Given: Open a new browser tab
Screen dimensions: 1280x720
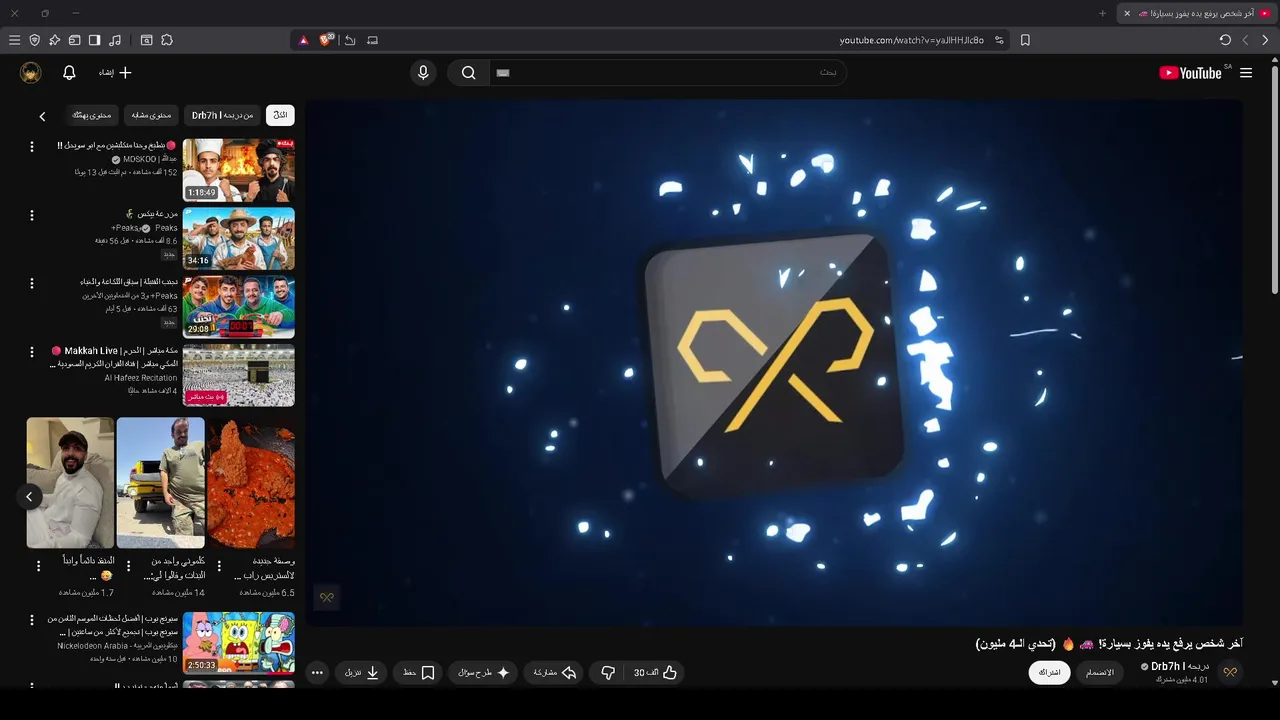Looking at the screenshot, I should tap(1102, 13).
